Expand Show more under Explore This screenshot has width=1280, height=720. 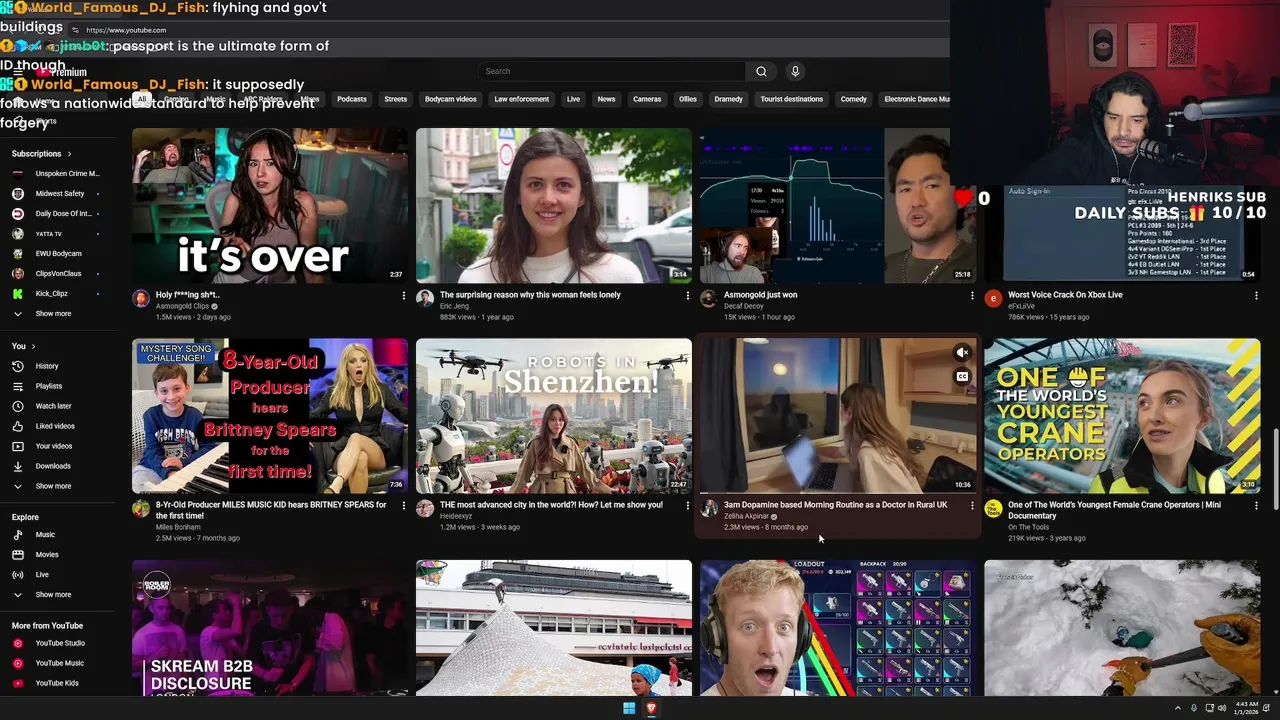pyautogui.click(x=53, y=595)
